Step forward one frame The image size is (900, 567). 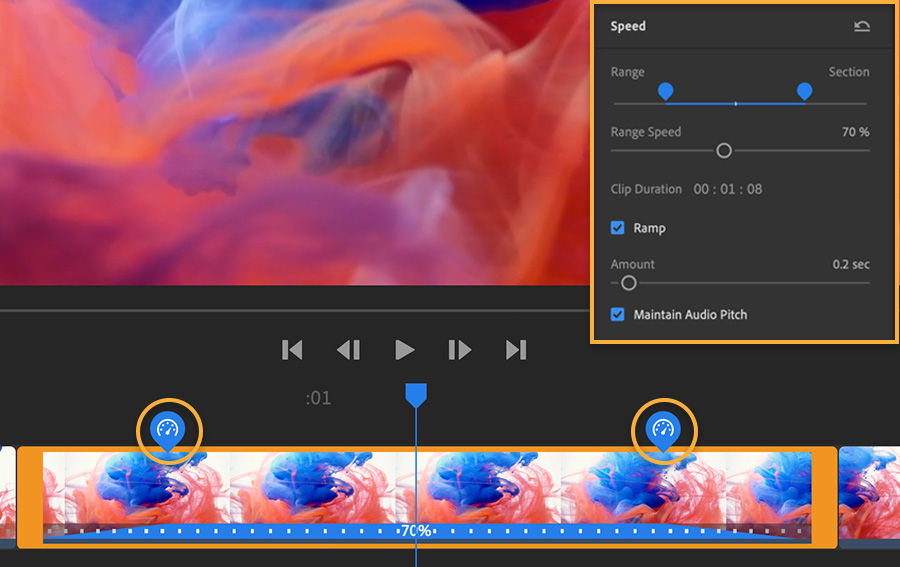(x=460, y=349)
